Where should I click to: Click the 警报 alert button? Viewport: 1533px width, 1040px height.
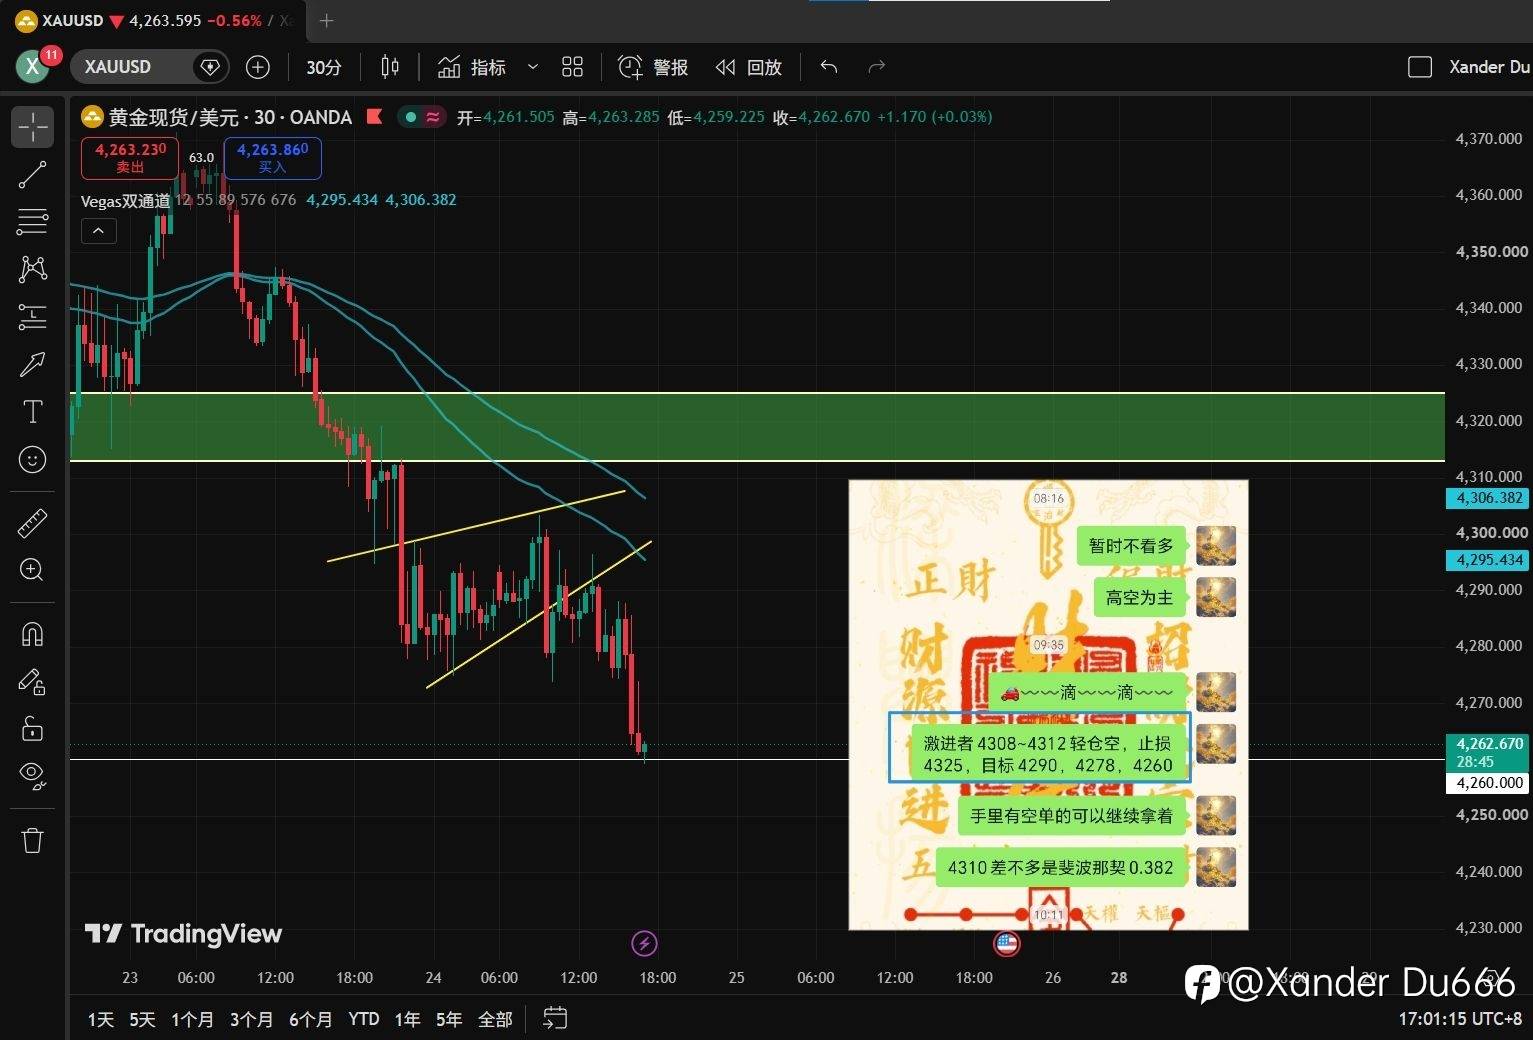click(653, 67)
